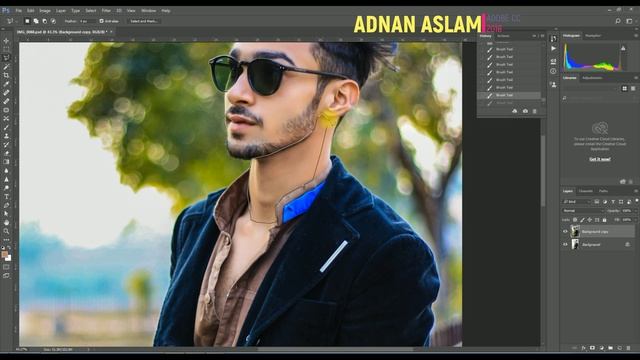The height and width of the screenshot is (360, 640).
Task: Add a layer mask
Action: pyautogui.click(x=592, y=348)
